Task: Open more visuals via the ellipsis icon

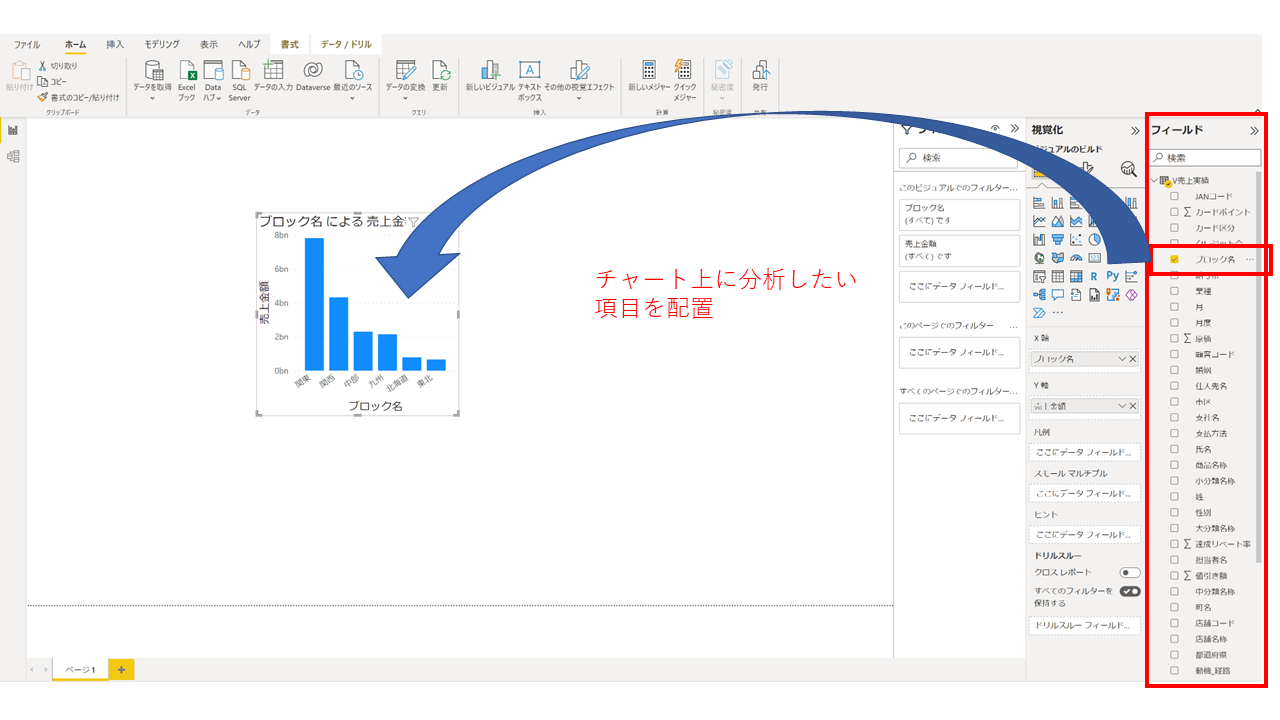Action: click(x=1058, y=313)
